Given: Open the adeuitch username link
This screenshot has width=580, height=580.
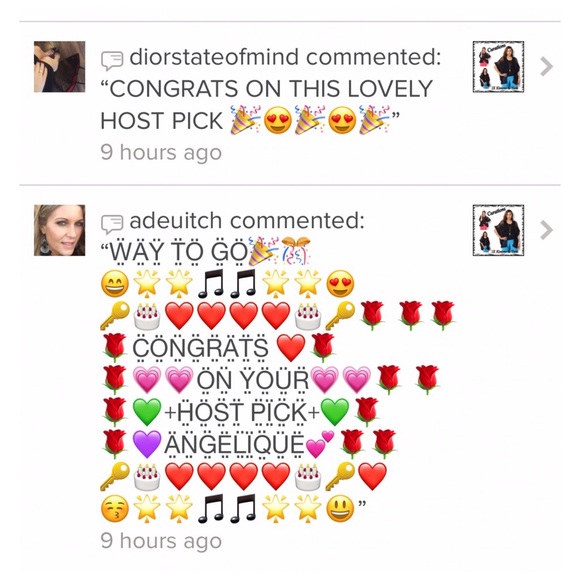Looking at the screenshot, I should (x=176, y=221).
